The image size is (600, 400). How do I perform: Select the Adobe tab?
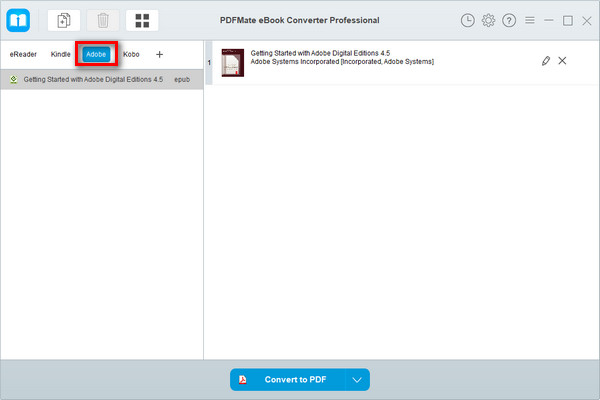(x=96, y=54)
